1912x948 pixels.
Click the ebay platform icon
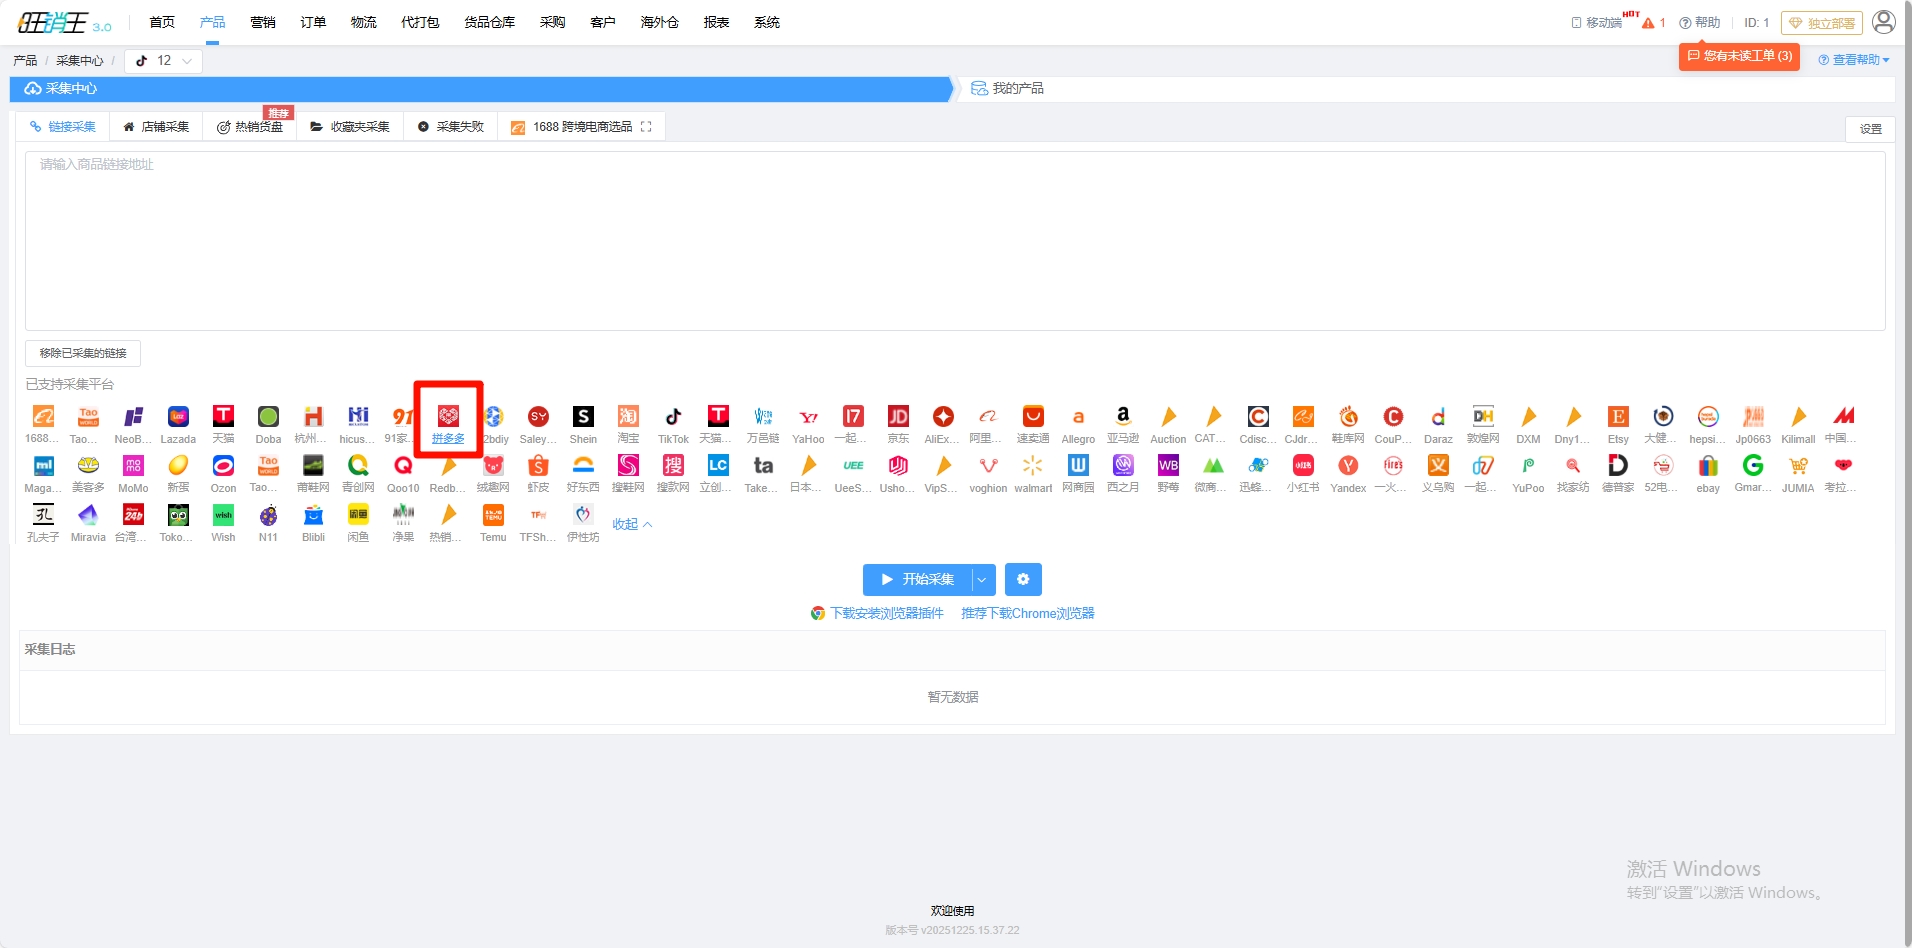click(1708, 466)
